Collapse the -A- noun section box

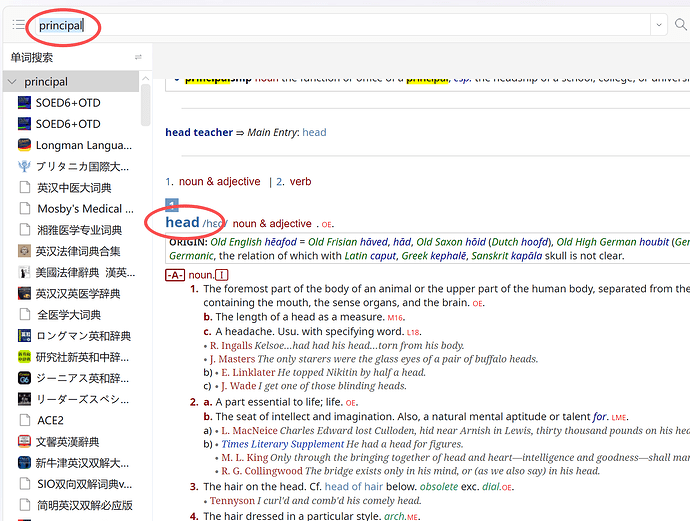175,275
